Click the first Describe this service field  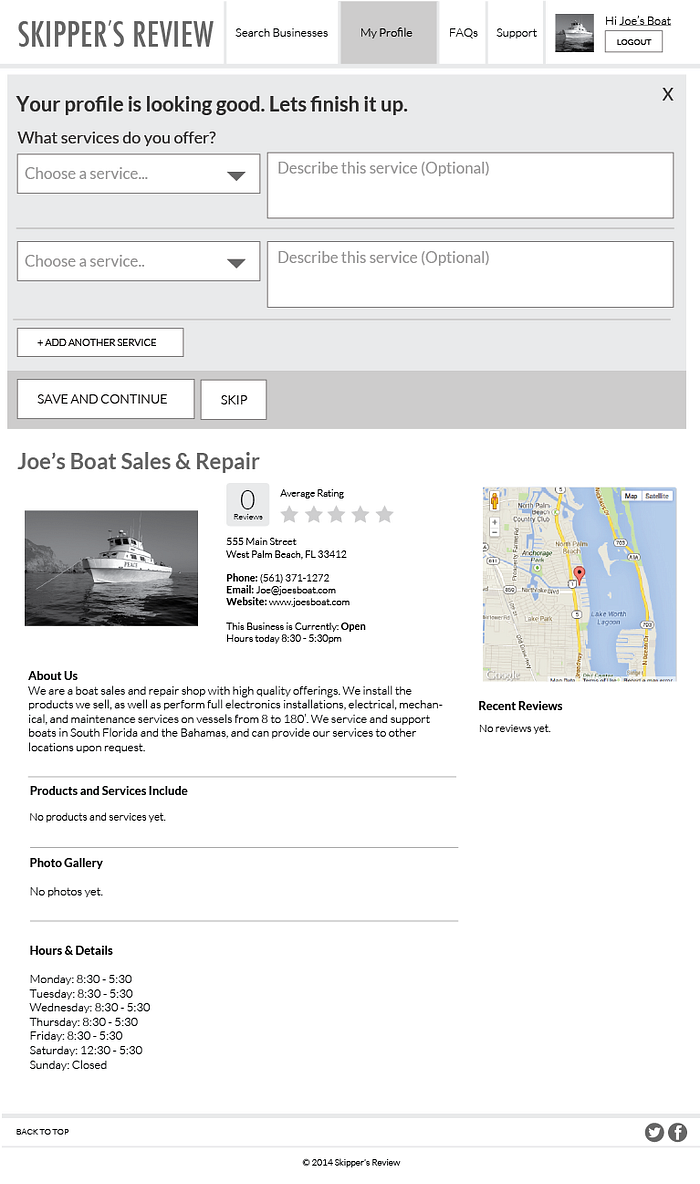coord(470,186)
